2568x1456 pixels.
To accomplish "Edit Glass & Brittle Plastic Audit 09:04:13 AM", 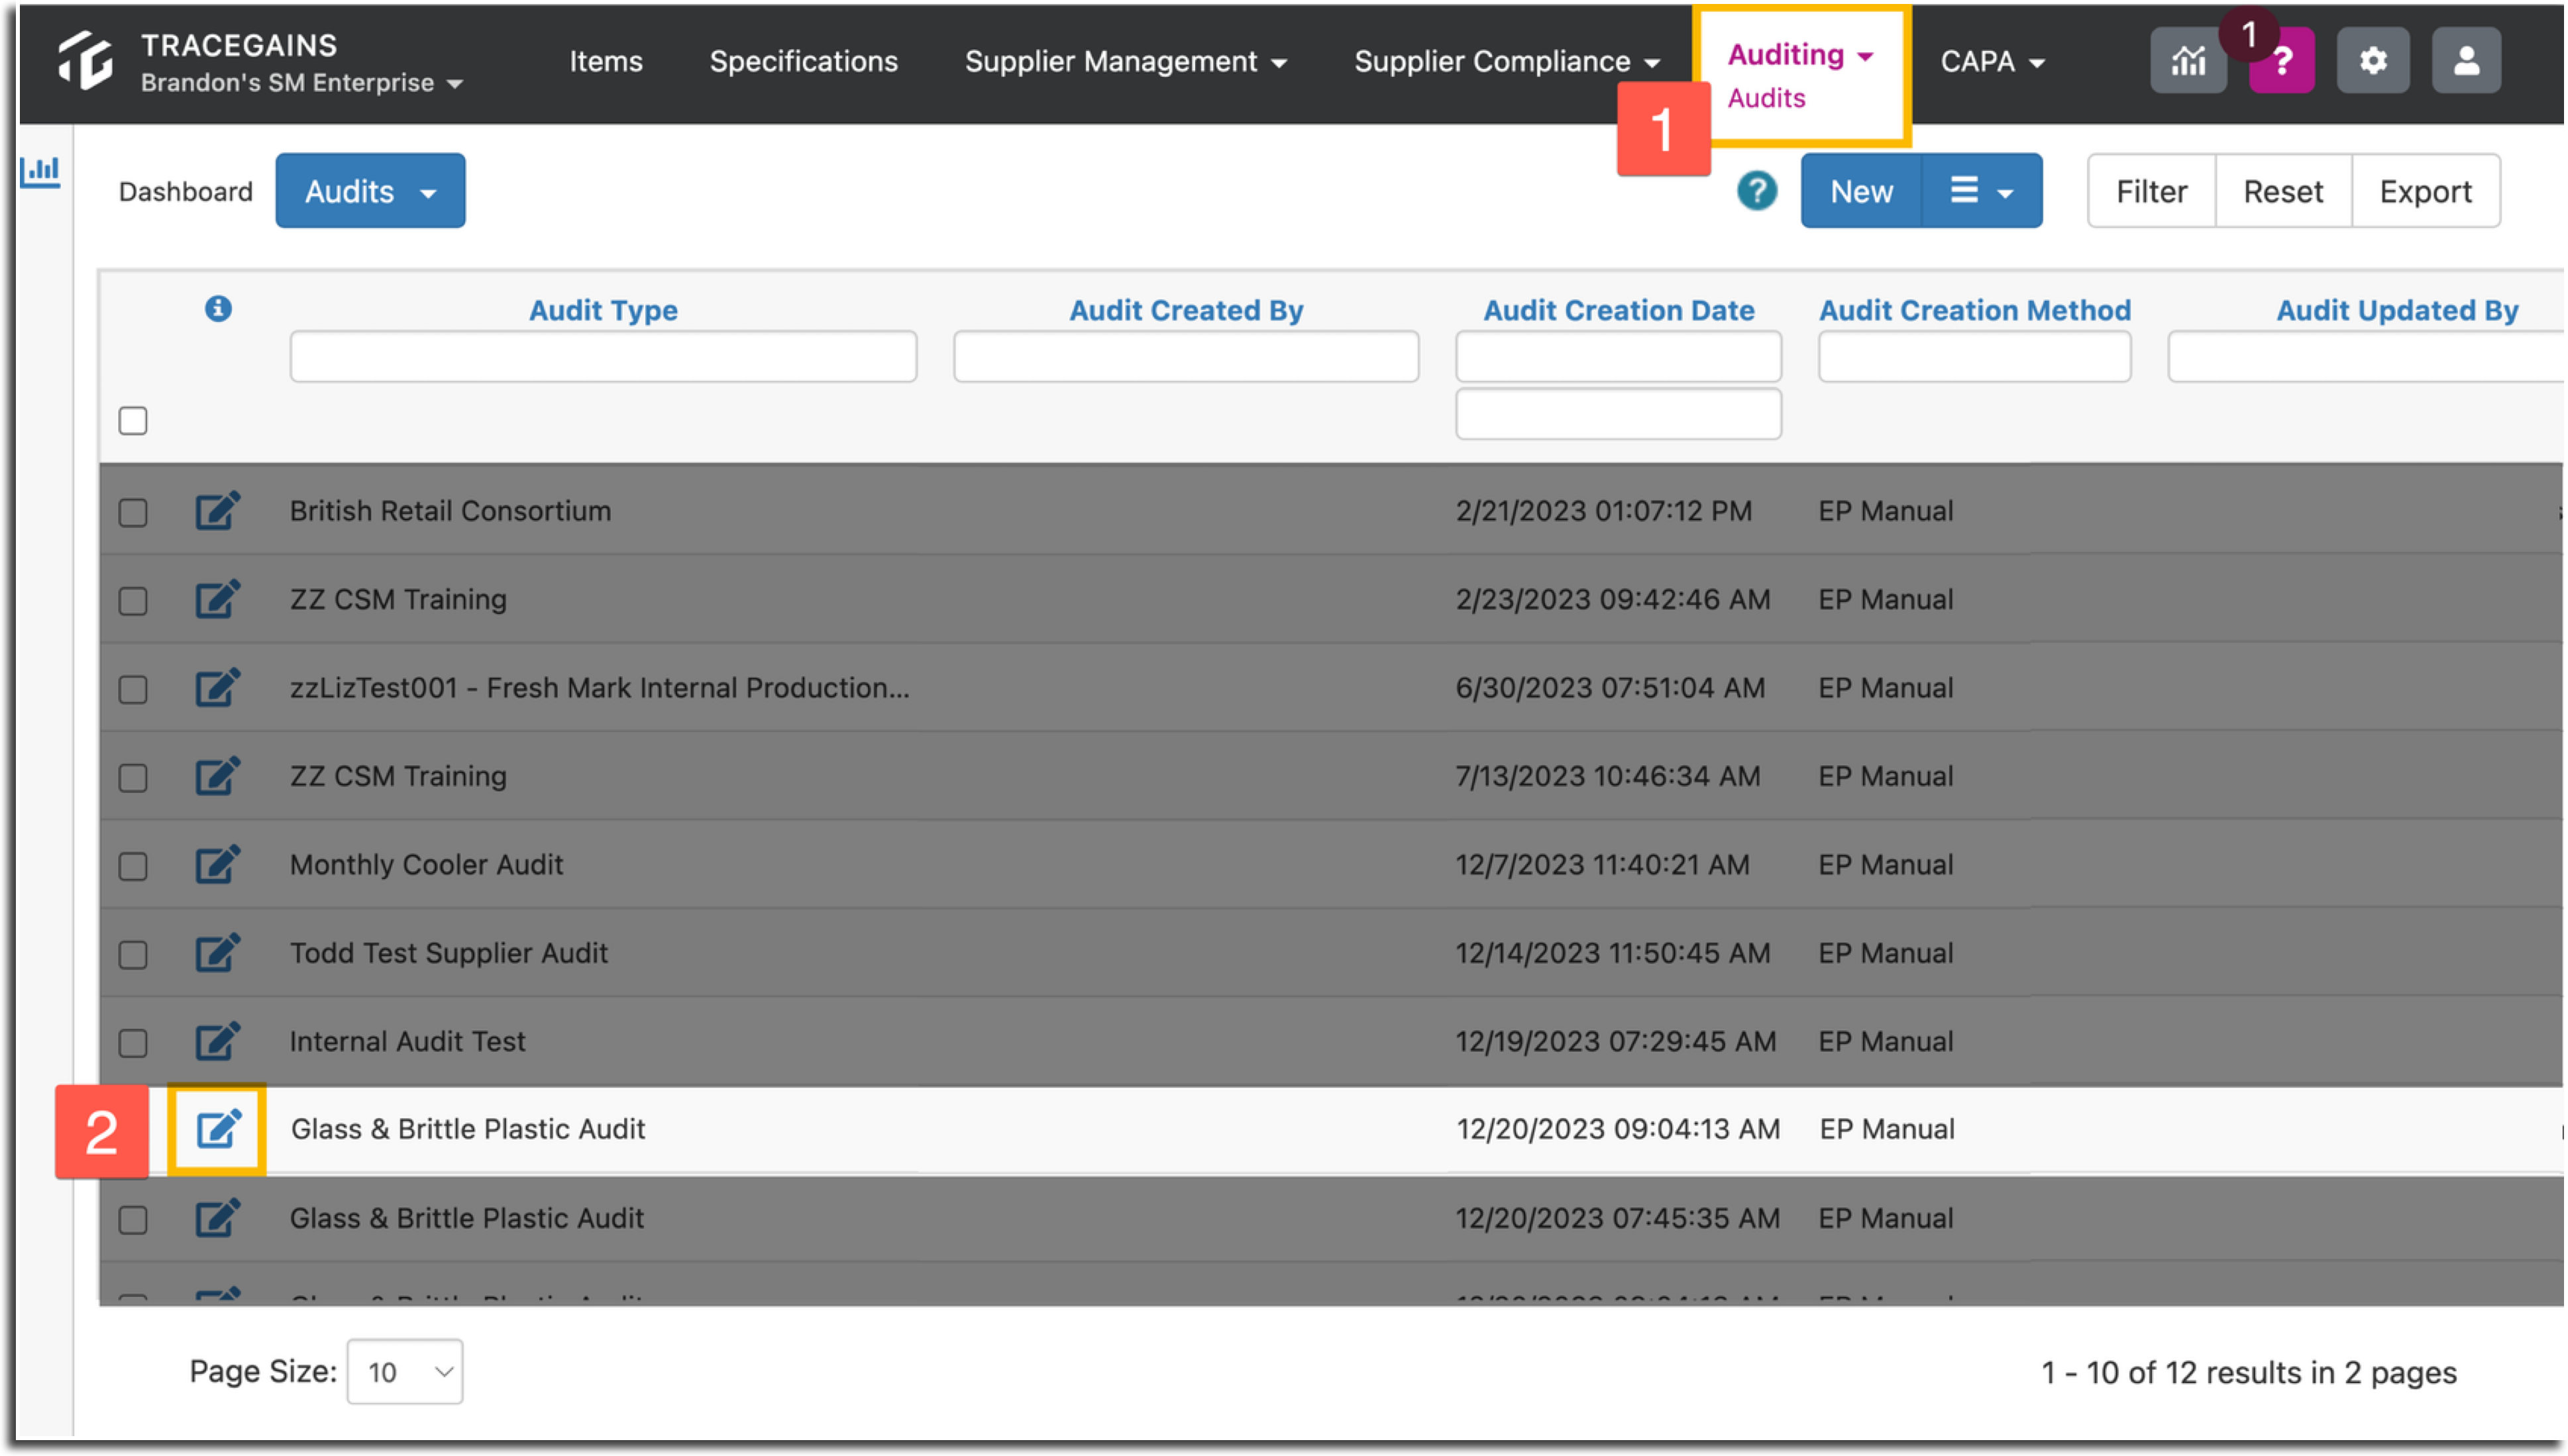I will 218,1129.
